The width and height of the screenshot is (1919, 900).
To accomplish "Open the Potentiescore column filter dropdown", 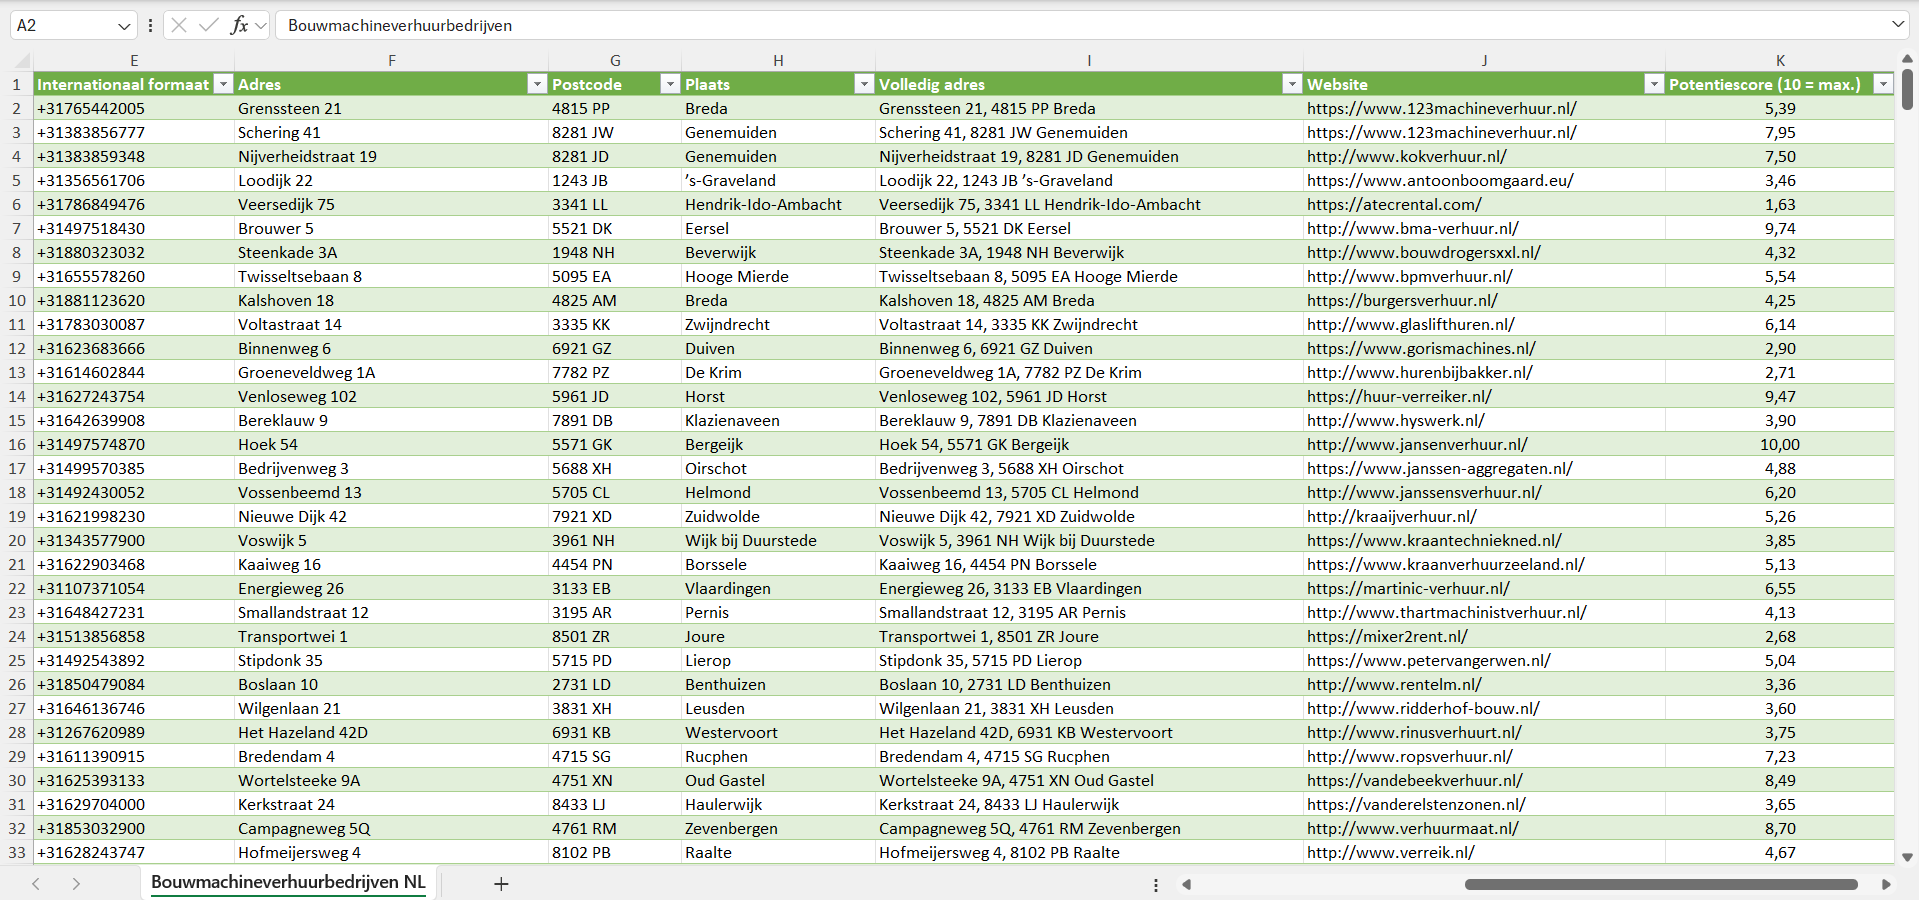I will tap(1883, 84).
